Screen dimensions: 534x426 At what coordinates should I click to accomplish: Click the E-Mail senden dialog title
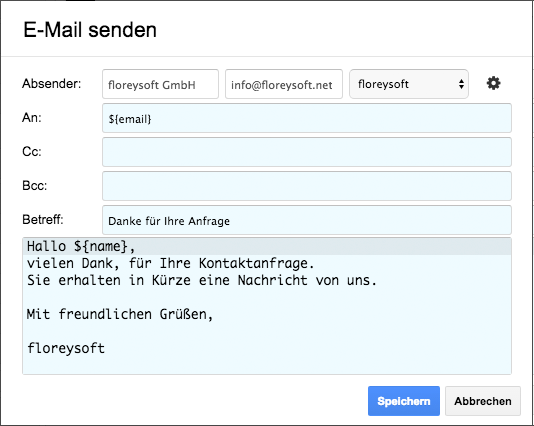click(x=90, y=30)
